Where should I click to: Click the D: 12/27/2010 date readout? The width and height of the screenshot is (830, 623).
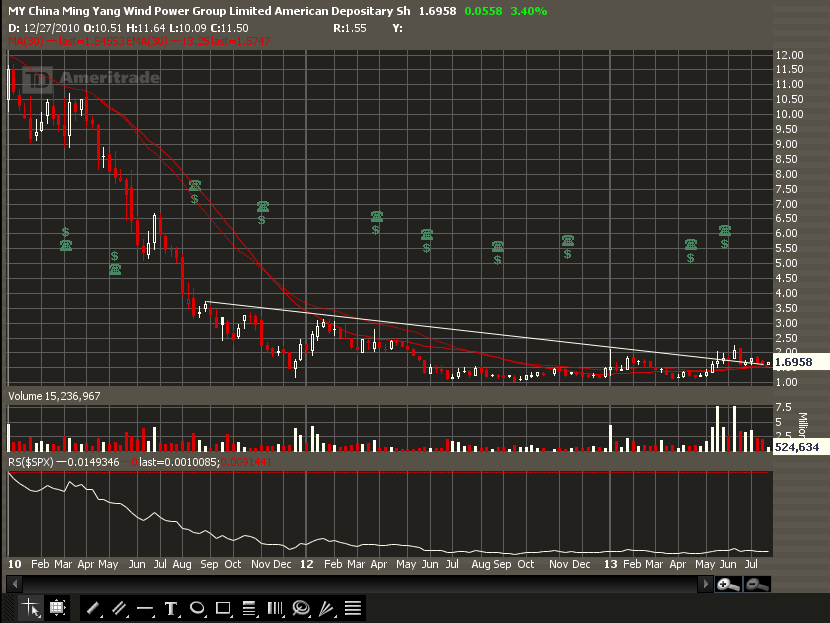(x=43, y=28)
